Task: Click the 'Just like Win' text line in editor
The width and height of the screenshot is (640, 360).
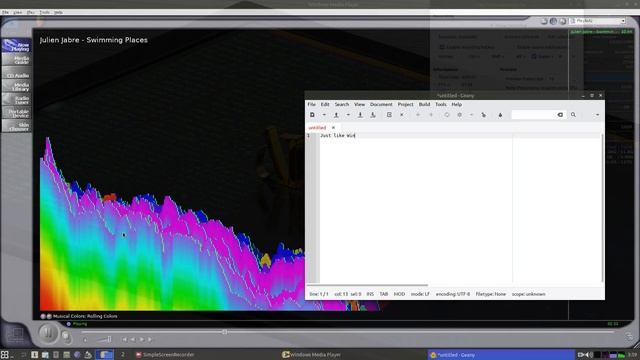Action: (x=338, y=136)
